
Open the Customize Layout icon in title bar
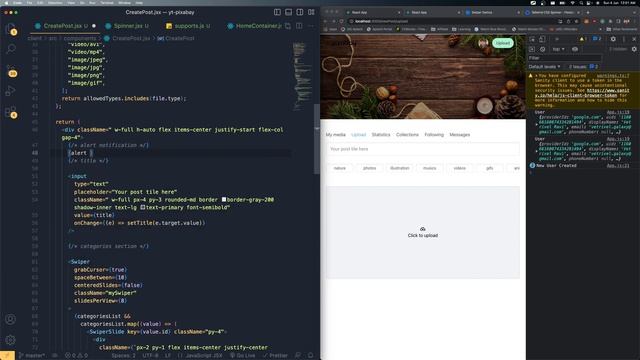tap(311, 12)
